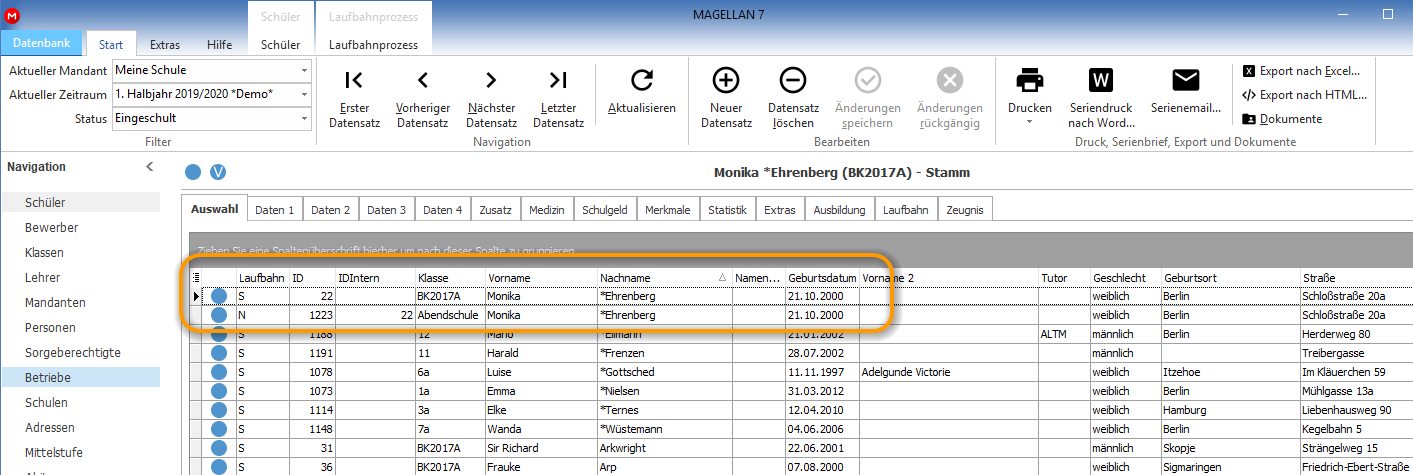This screenshot has width=1413, height=475.
Task: Select row of Luise *Gottsched
Action: point(800,372)
